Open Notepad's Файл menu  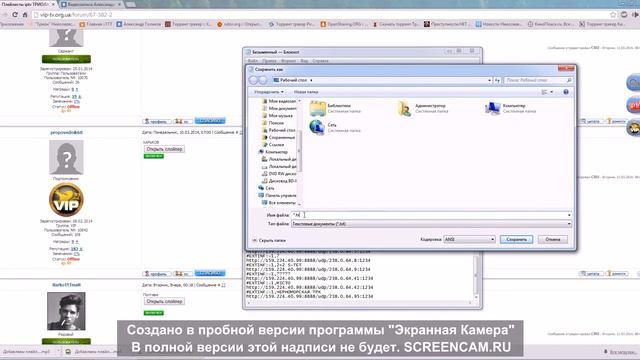click(253, 61)
